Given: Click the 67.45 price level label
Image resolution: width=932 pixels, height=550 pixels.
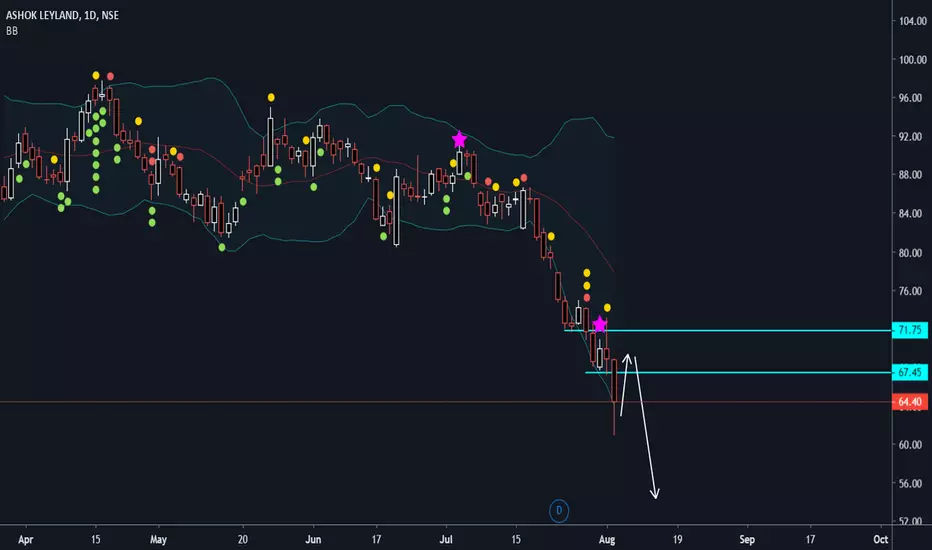Looking at the screenshot, I should click(x=909, y=372).
